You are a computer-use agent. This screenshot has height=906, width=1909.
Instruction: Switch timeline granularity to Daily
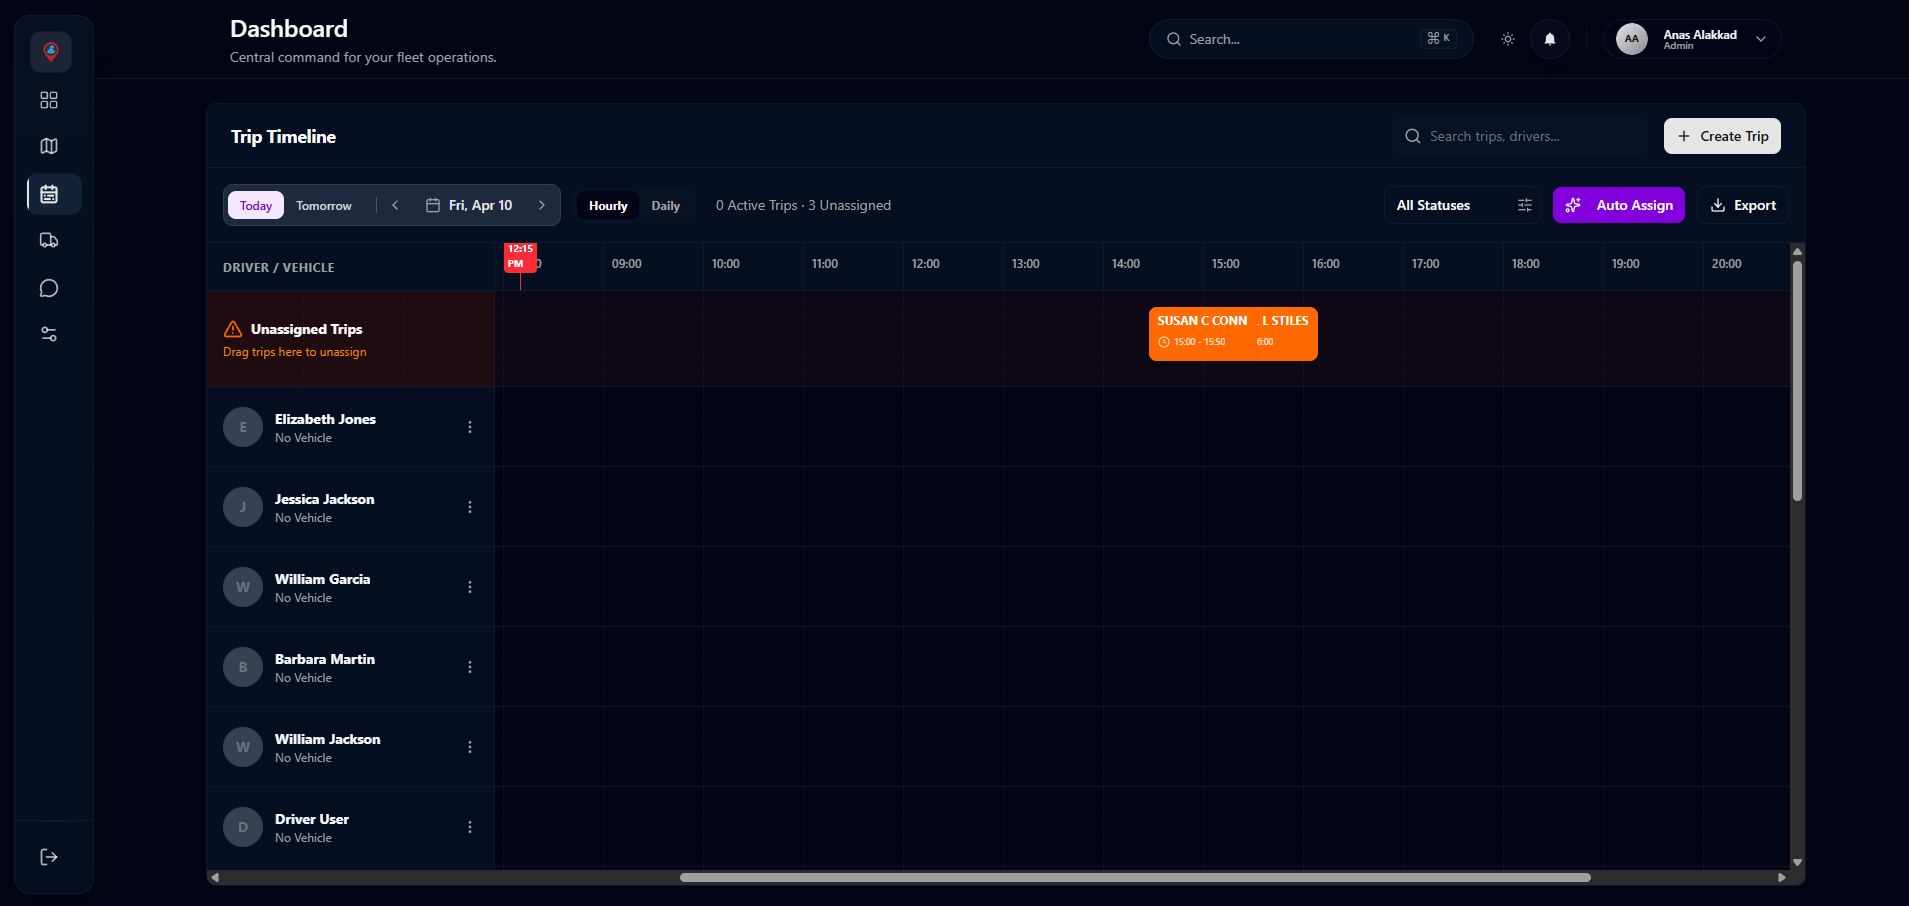coord(665,205)
